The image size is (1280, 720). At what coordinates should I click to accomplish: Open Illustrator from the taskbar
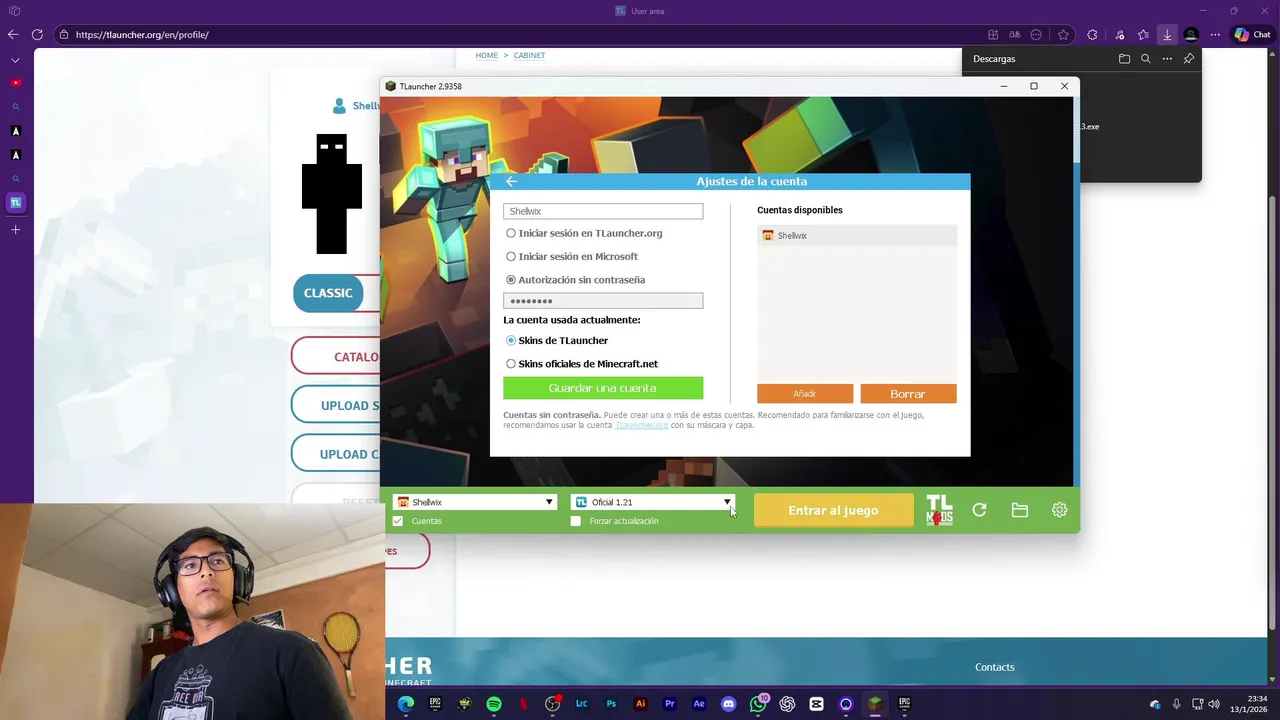click(x=641, y=704)
